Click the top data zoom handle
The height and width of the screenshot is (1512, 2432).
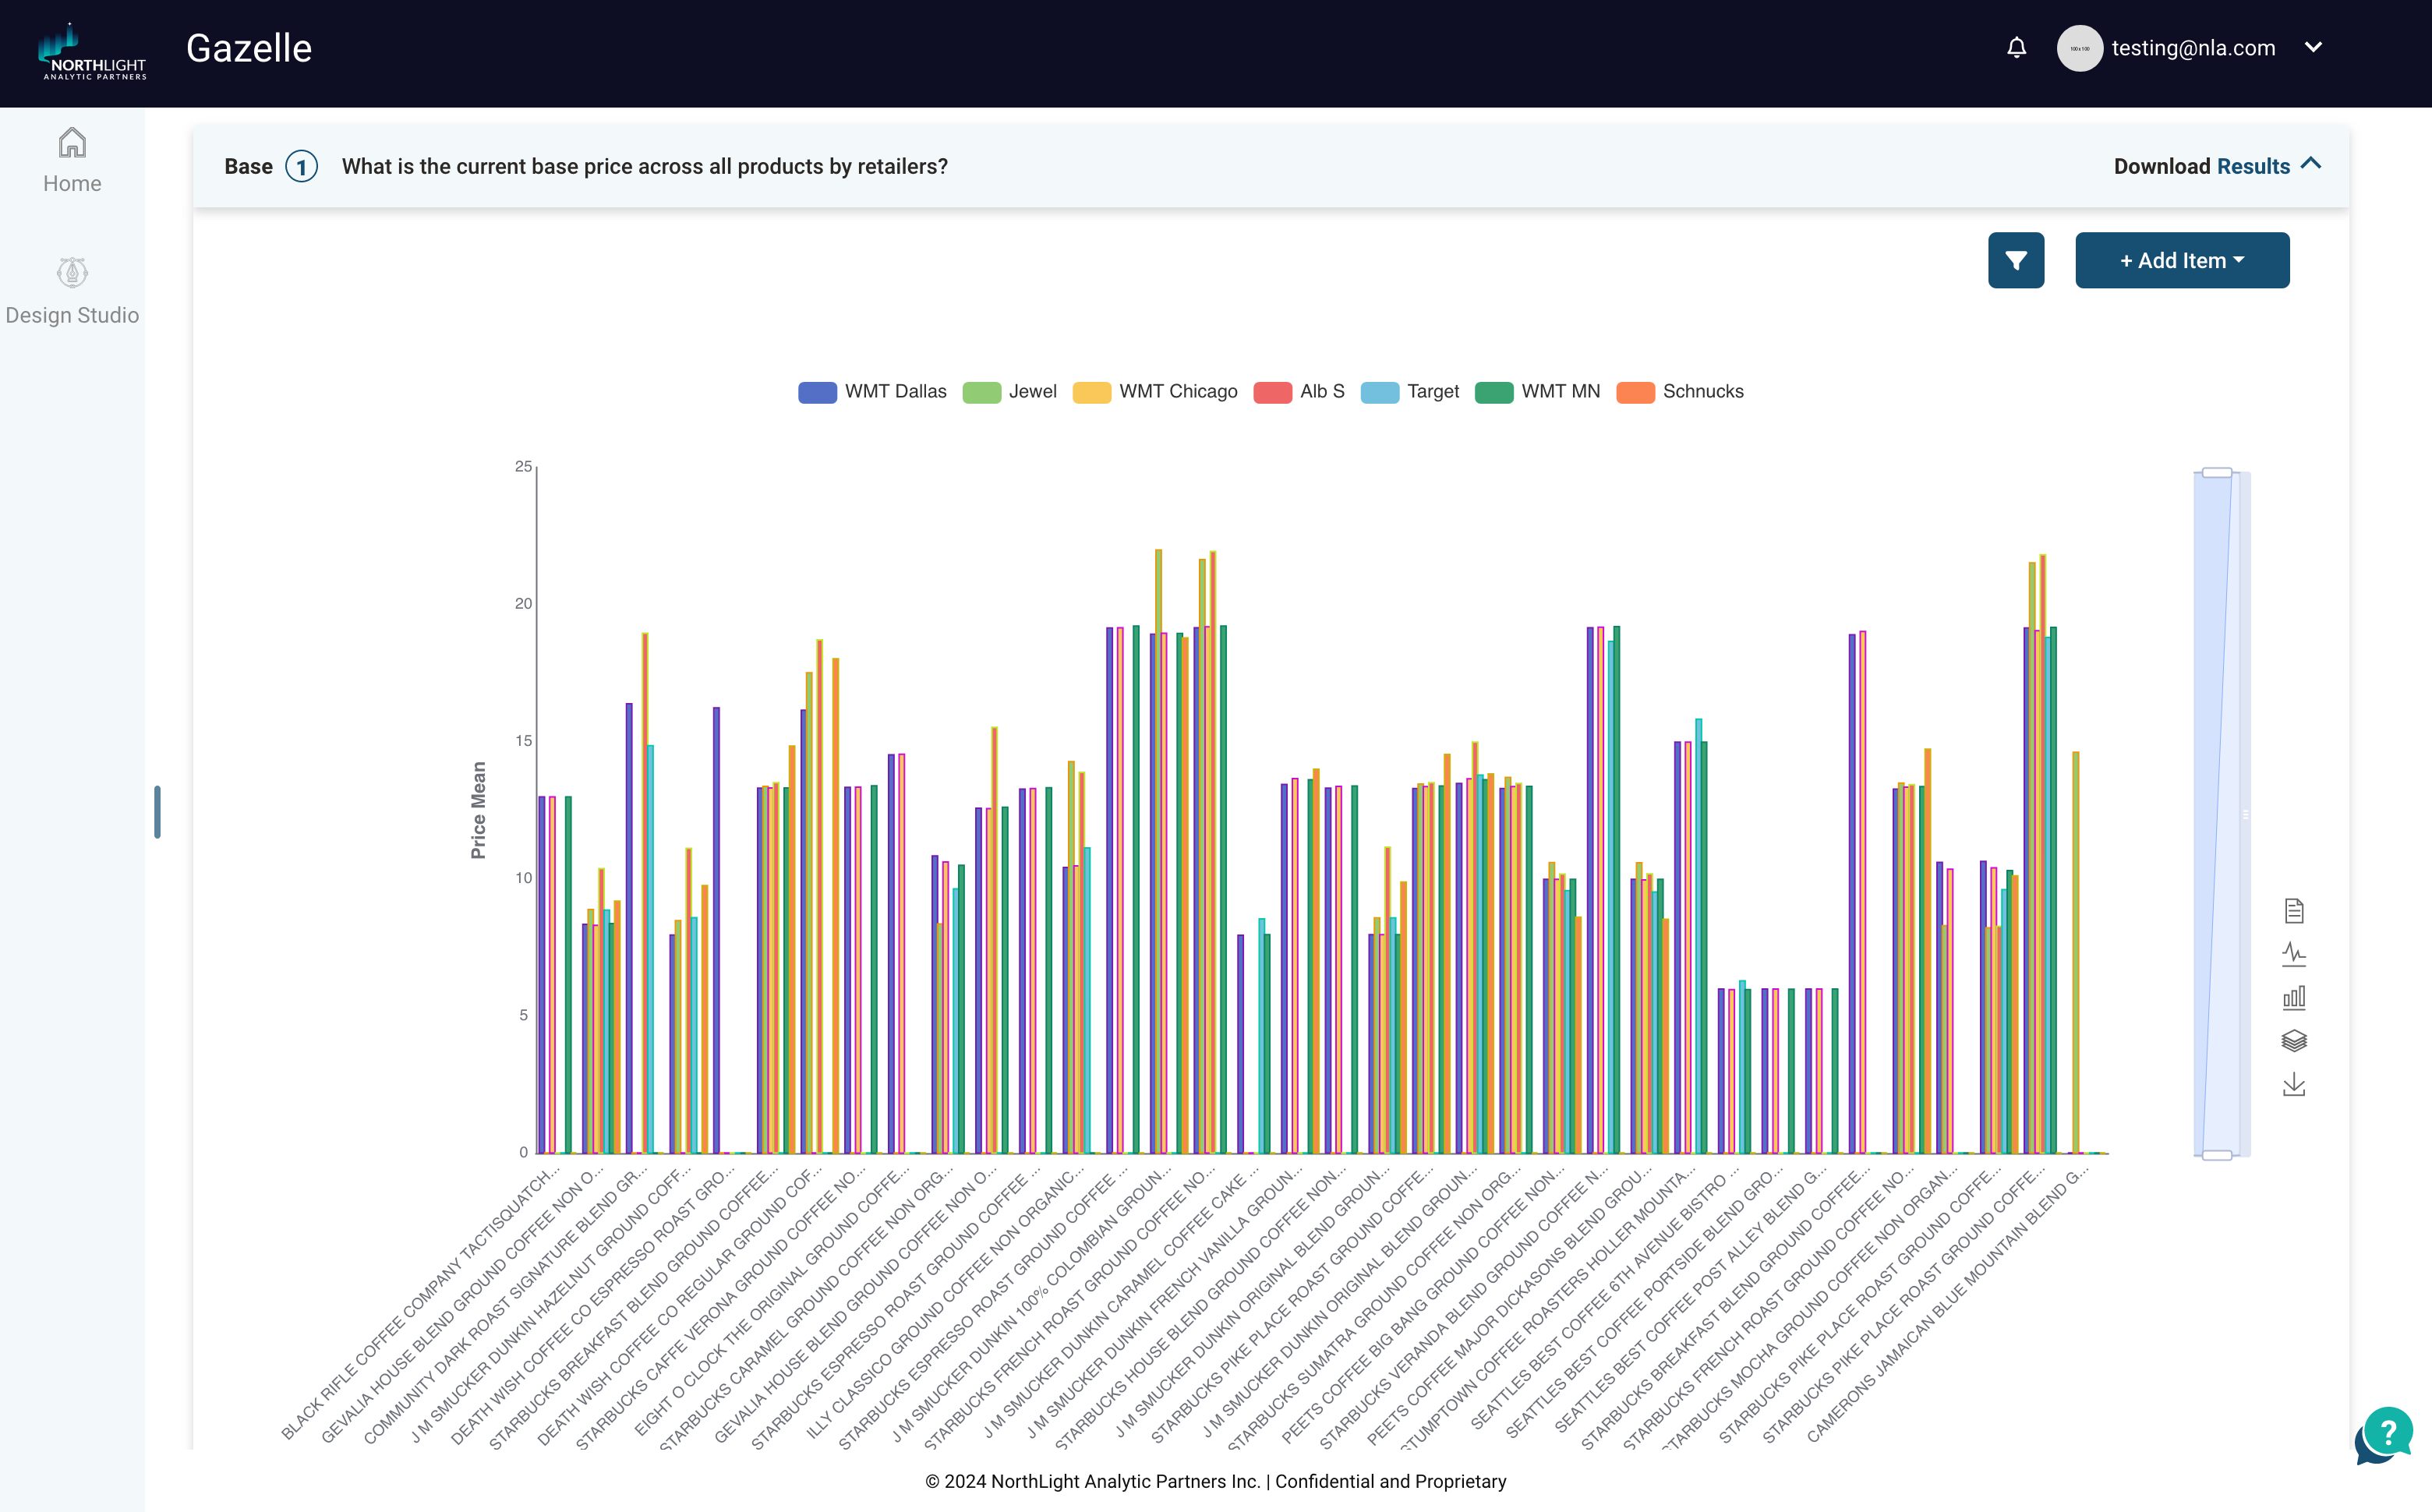coord(2217,472)
